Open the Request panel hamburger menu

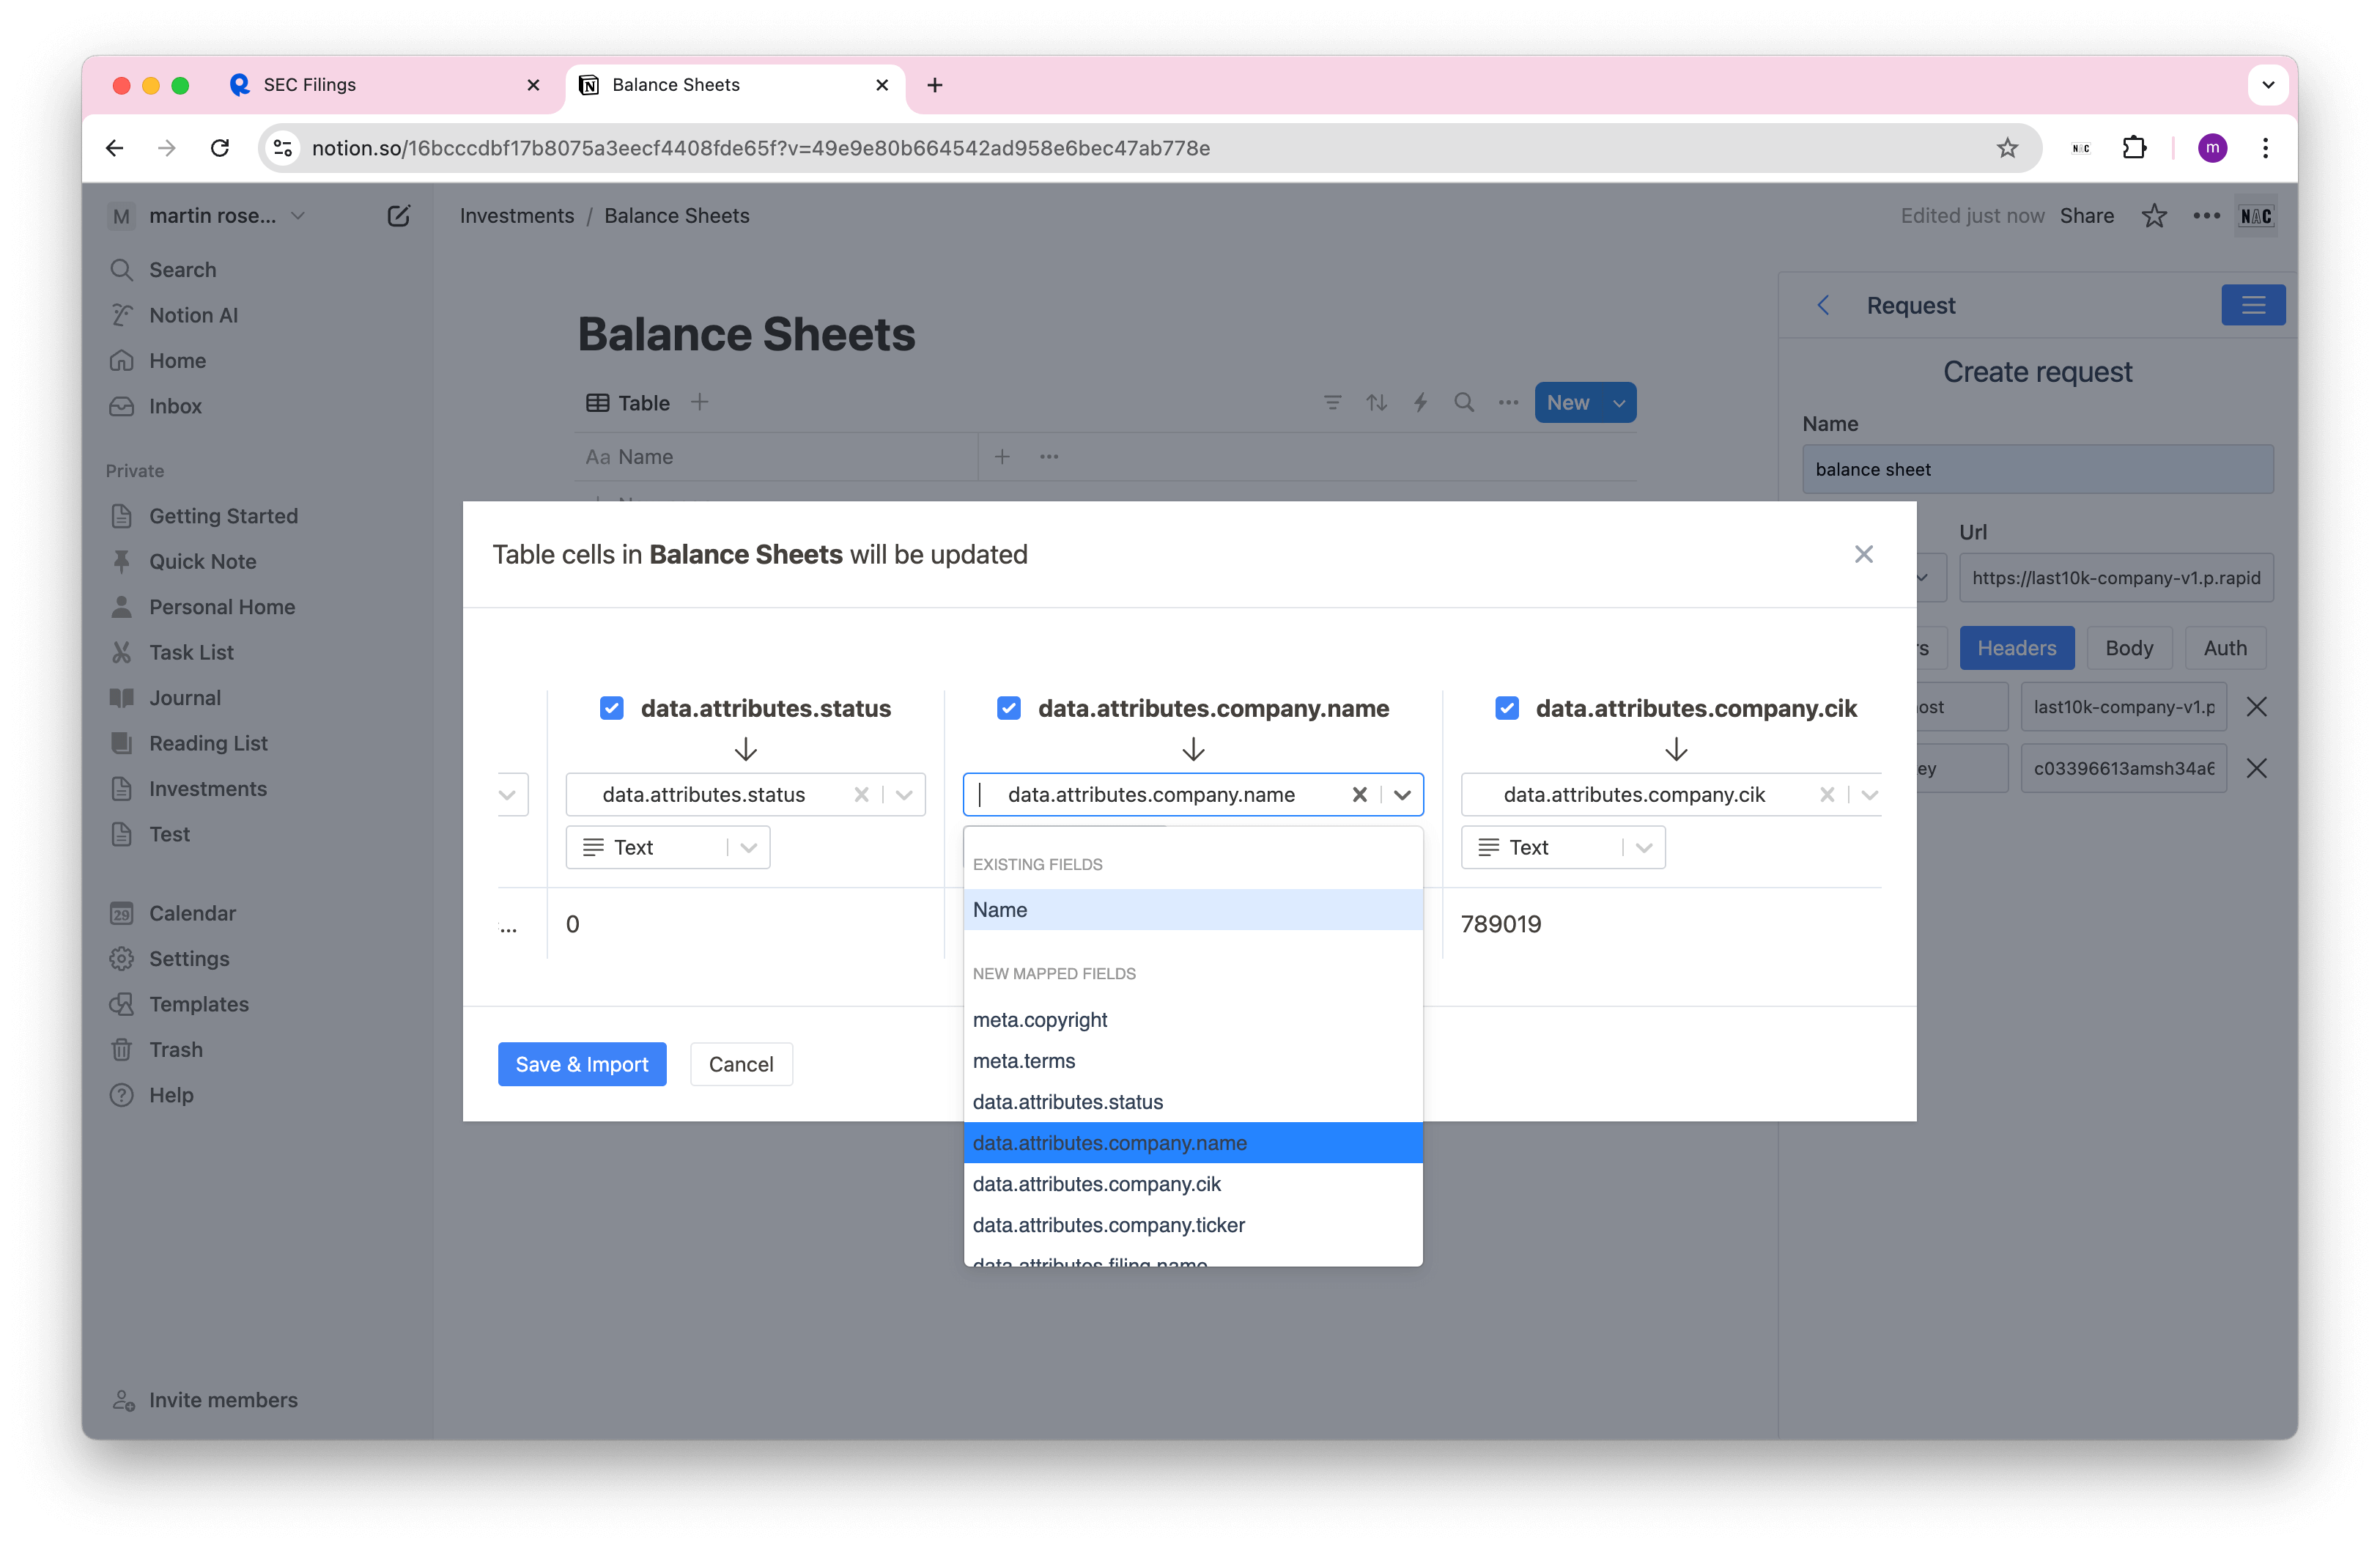2253,305
